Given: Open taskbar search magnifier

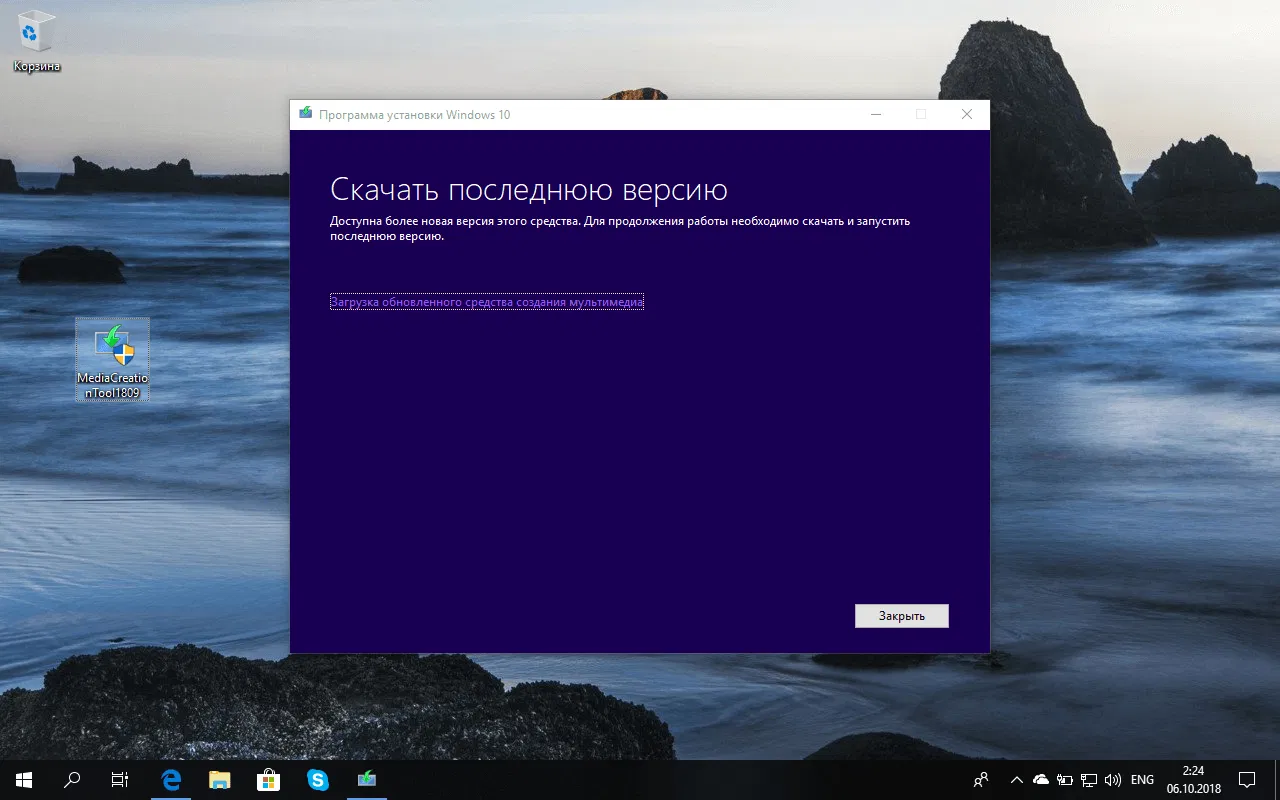Looking at the screenshot, I should 72,779.
